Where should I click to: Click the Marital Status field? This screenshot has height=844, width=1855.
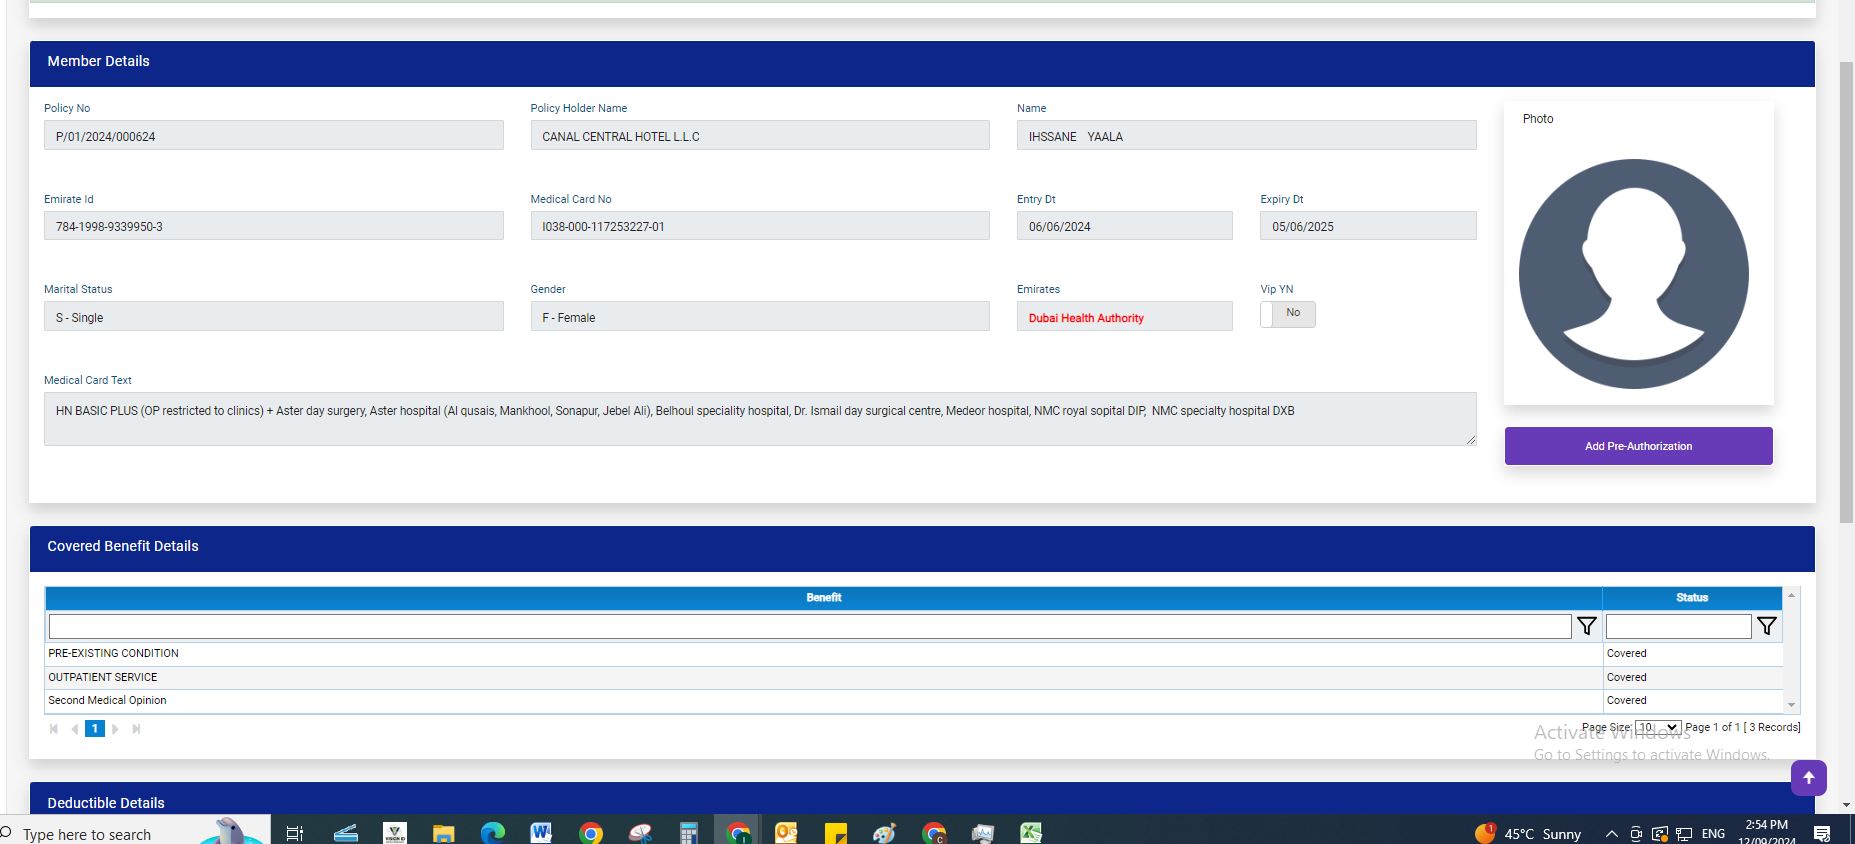click(273, 317)
